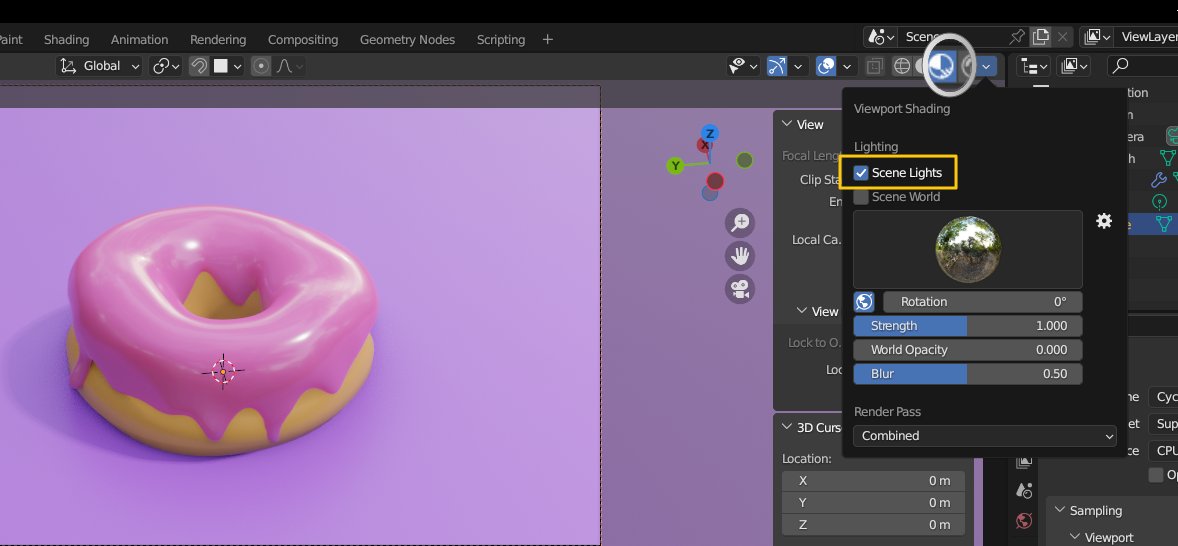The width and height of the screenshot is (1178, 546).
Task: Click the New Scene copy icon
Action: click(1041, 37)
